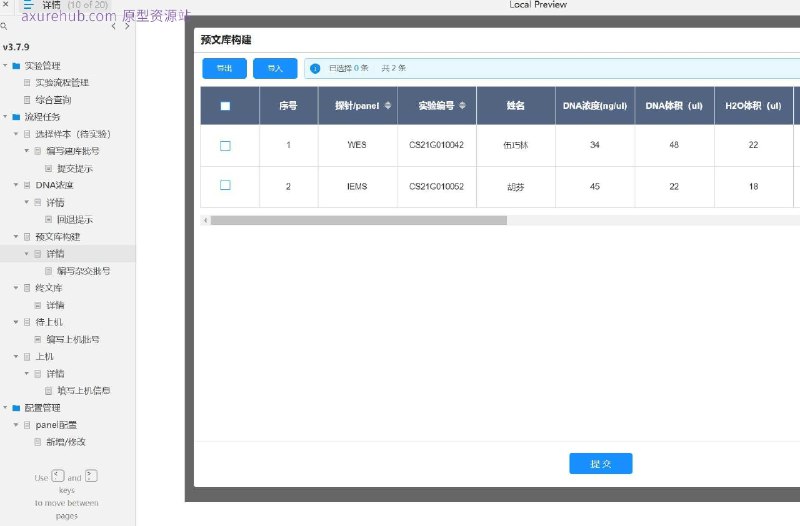The image size is (800, 526).
Task: Click the table's horizontal scrollbar thumb
Action: 359,220
